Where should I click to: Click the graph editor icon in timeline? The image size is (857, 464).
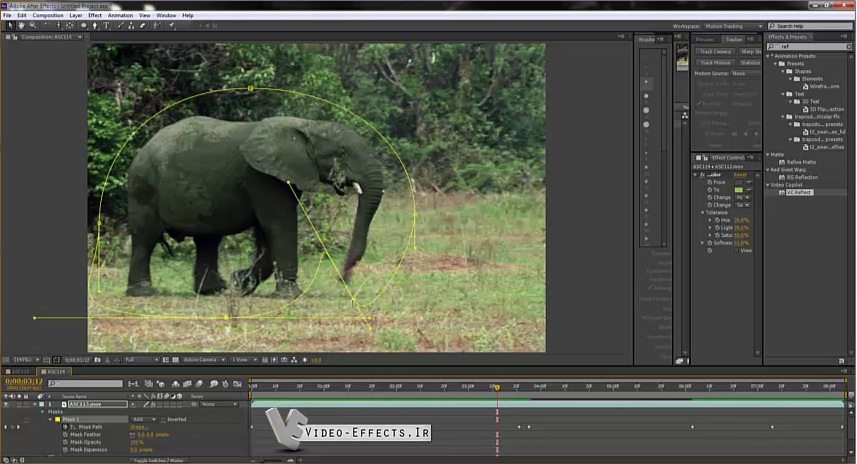click(x=237, y=384)
